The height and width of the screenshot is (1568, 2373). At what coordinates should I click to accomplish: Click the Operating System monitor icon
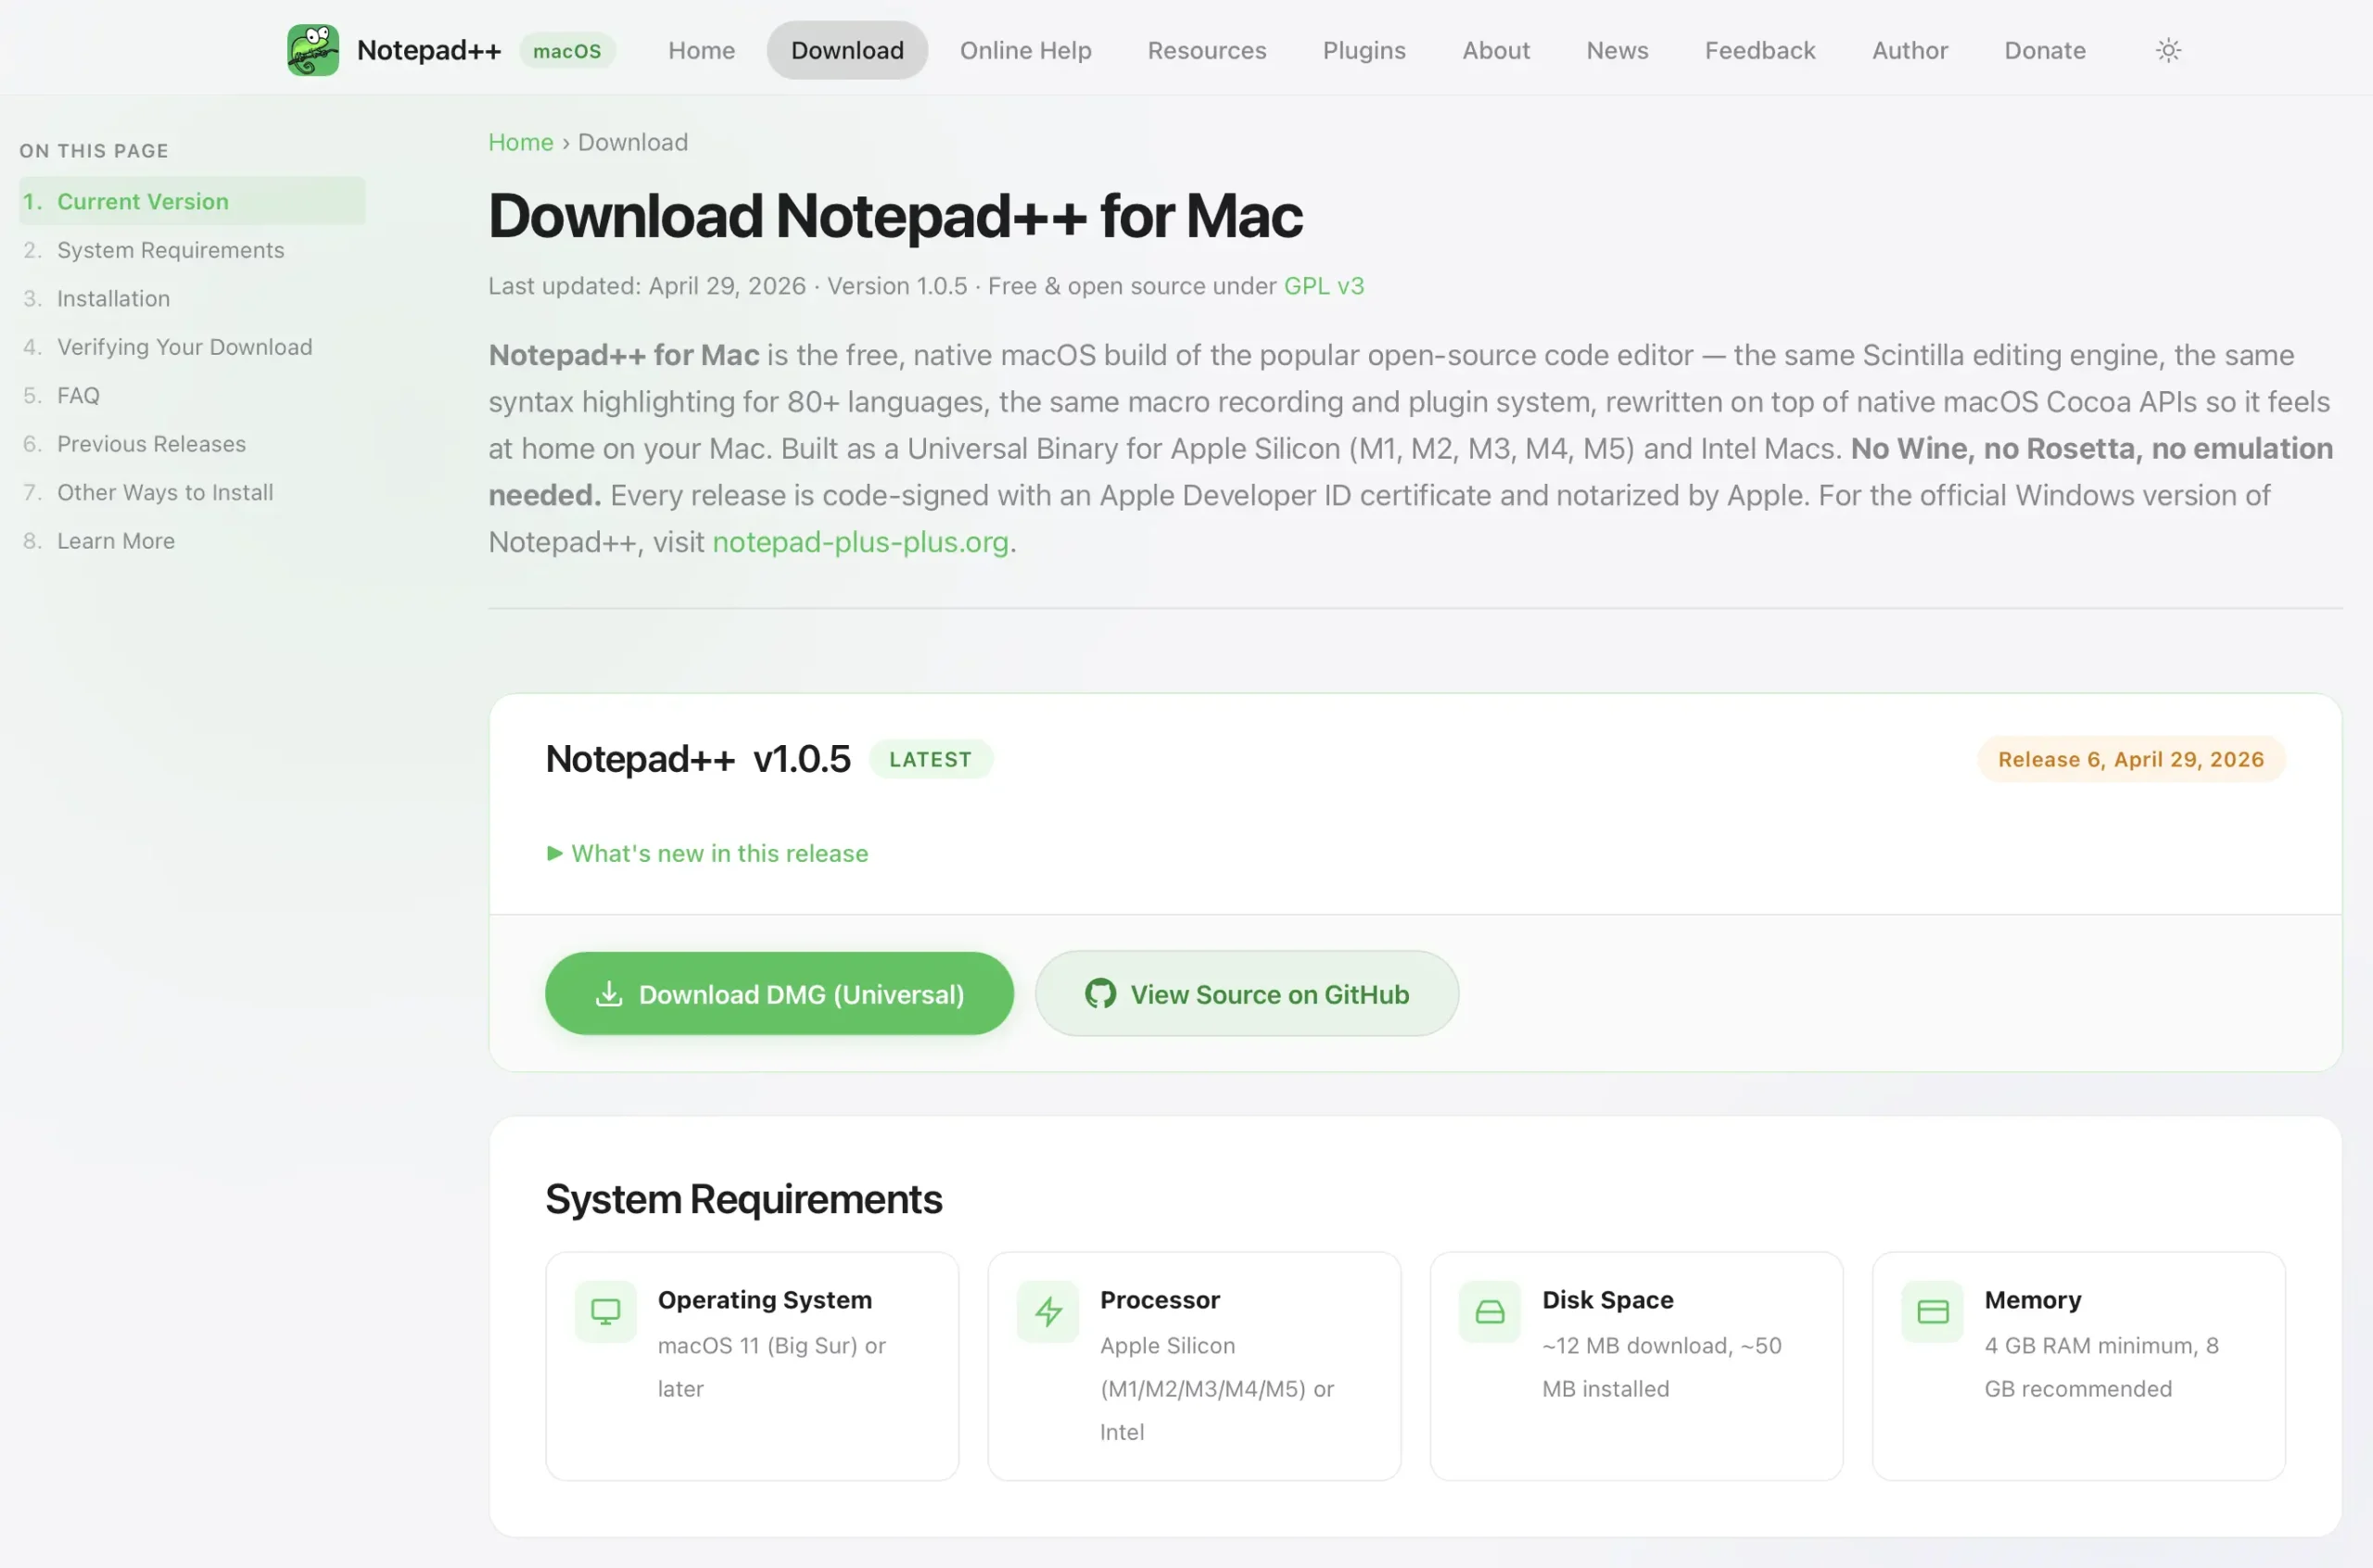tap(605, 1311)
